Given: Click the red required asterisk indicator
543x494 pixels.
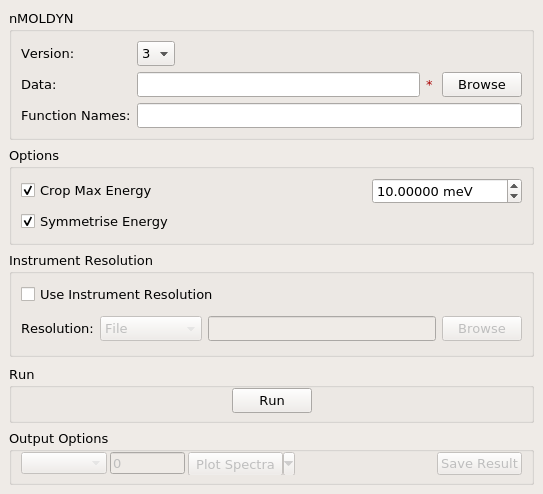Looking at the screenshot, I should [x=429, y=83].
